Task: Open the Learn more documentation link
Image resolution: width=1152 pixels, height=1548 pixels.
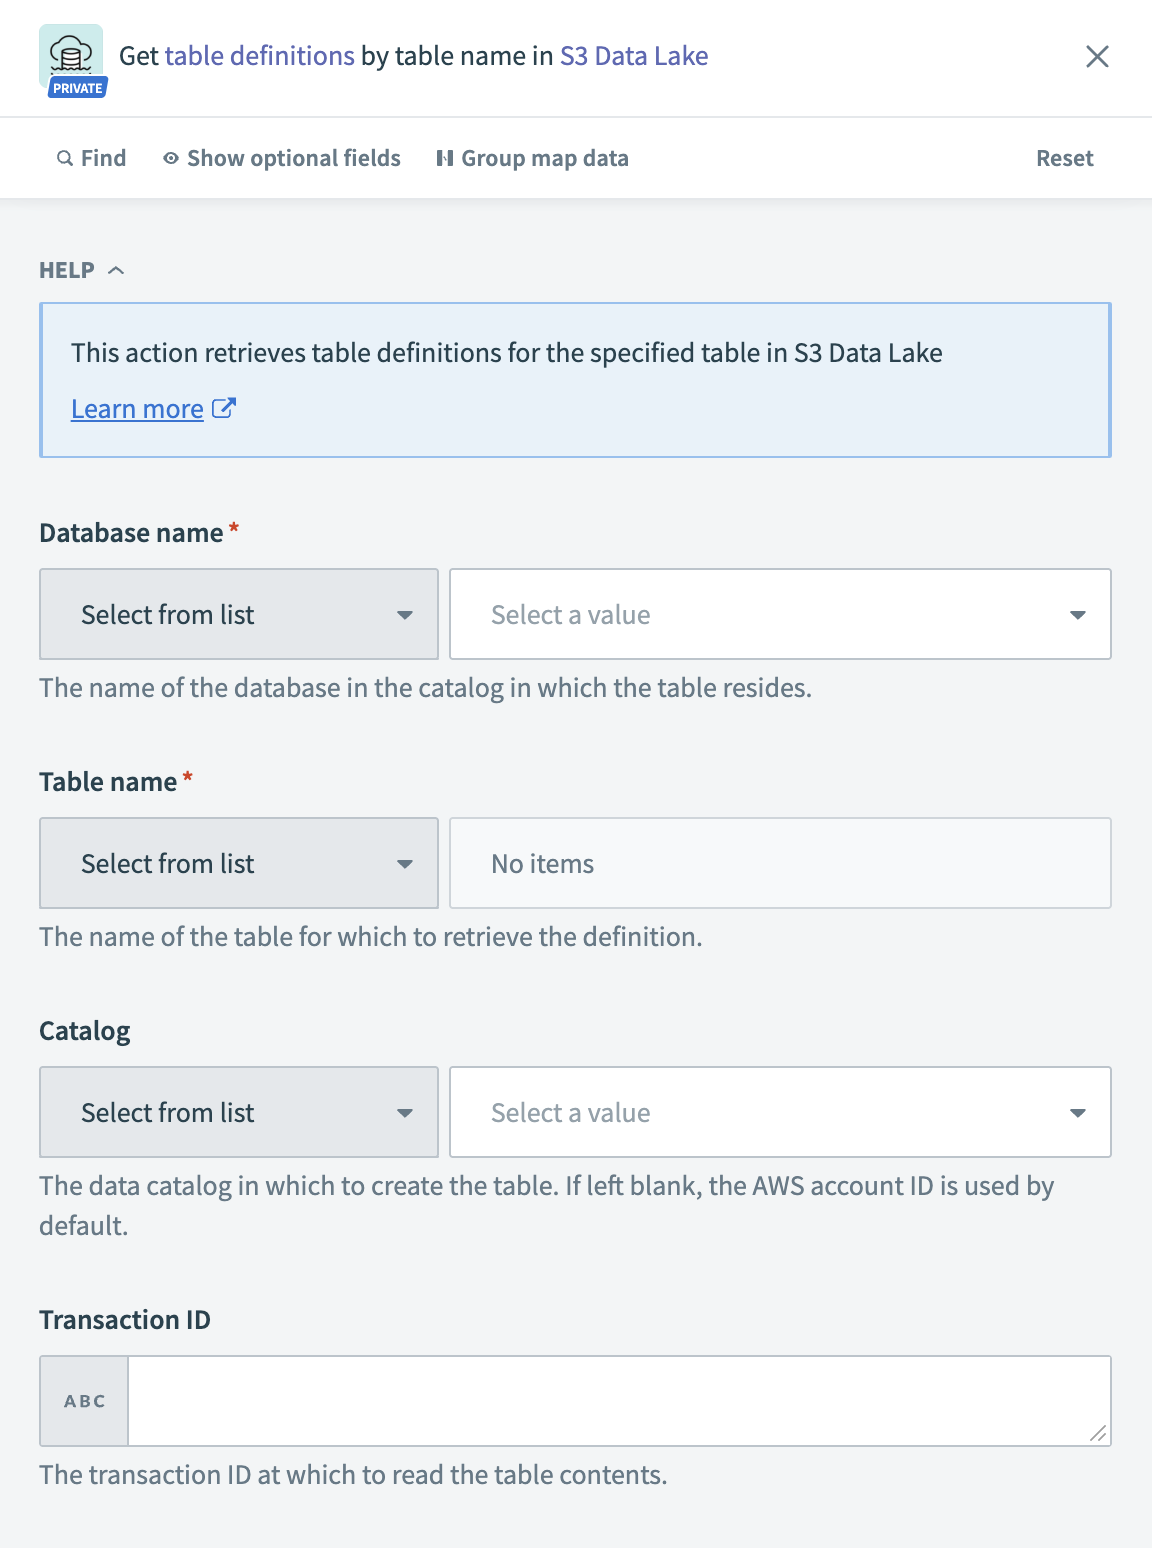Action: click(138, 408)
